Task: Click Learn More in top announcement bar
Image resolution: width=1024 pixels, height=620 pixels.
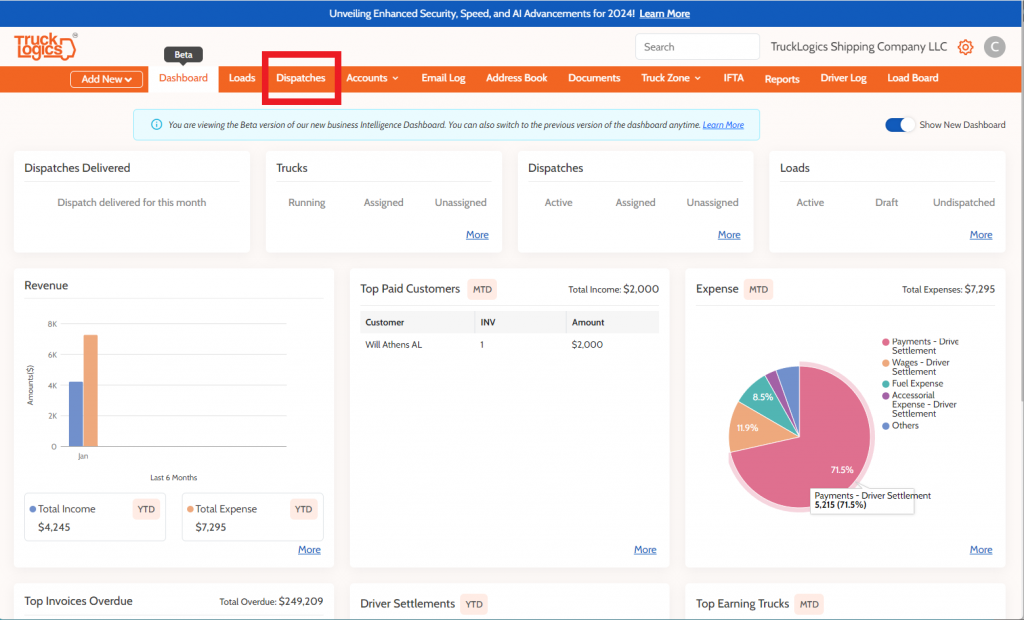Action: pos(664,14)
